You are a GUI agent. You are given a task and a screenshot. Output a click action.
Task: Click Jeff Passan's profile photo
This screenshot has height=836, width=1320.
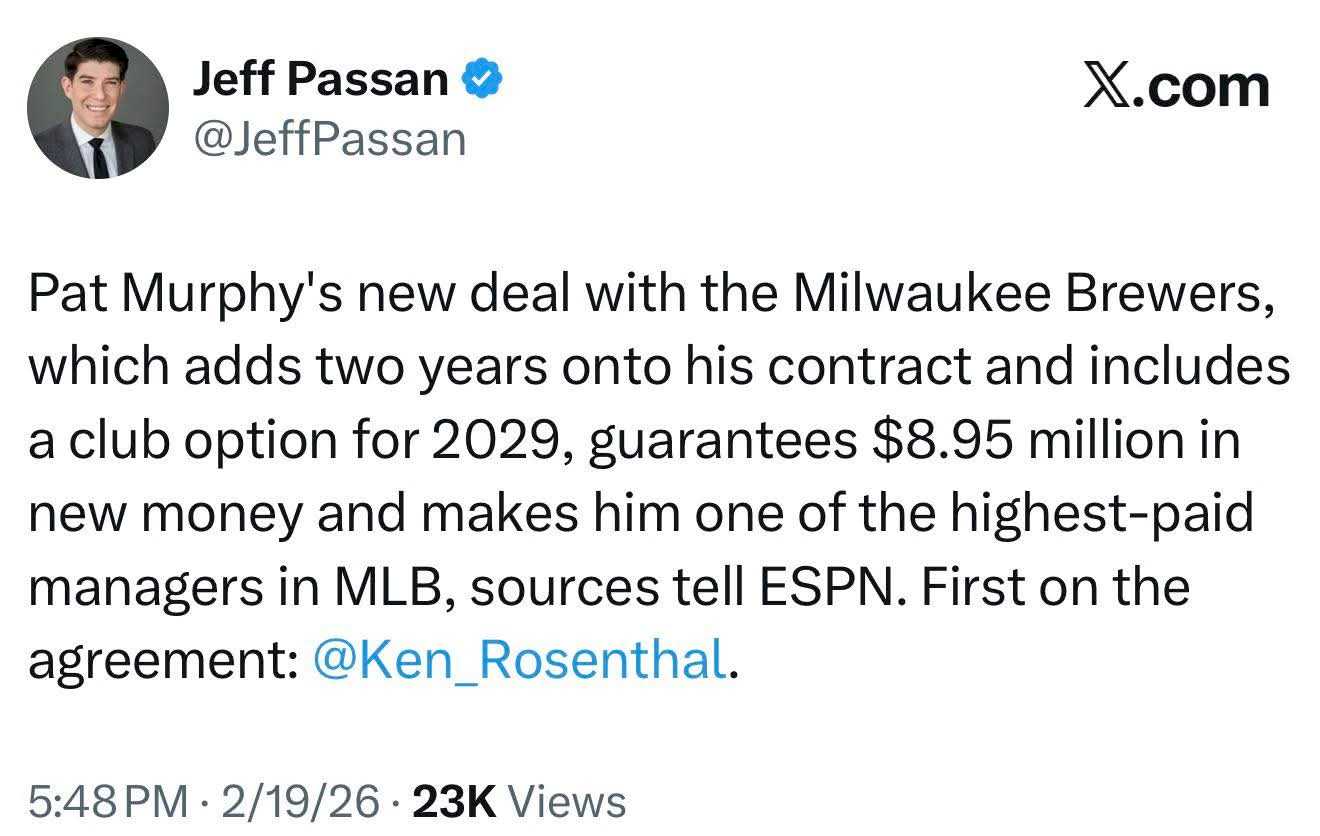pyautogui.click(x=98, y=108)
